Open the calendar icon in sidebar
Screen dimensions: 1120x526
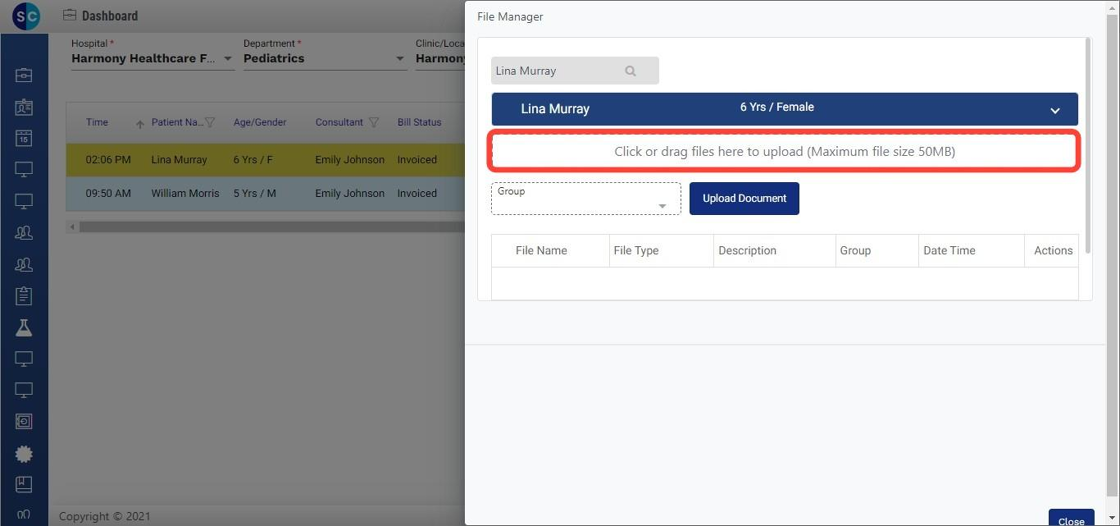point(24,139)
